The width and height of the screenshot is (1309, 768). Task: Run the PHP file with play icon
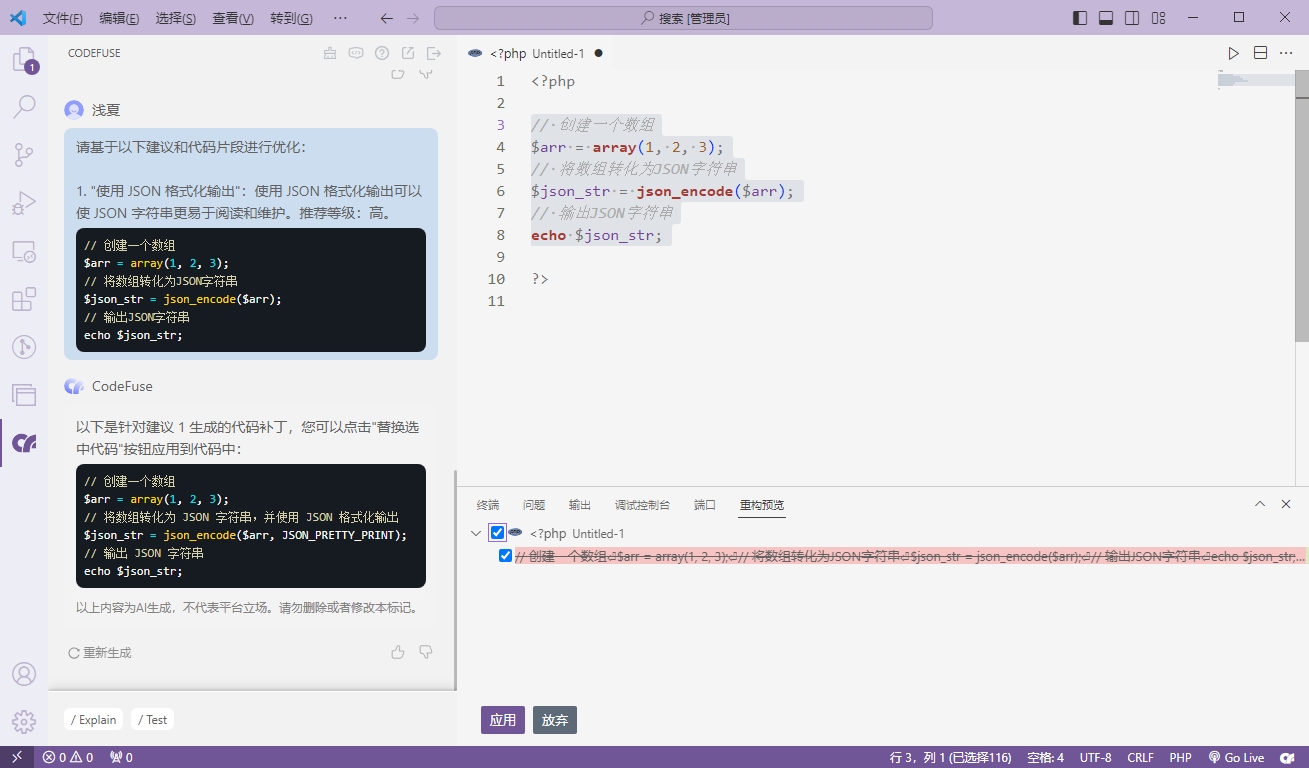click(x=1234, y=53)
